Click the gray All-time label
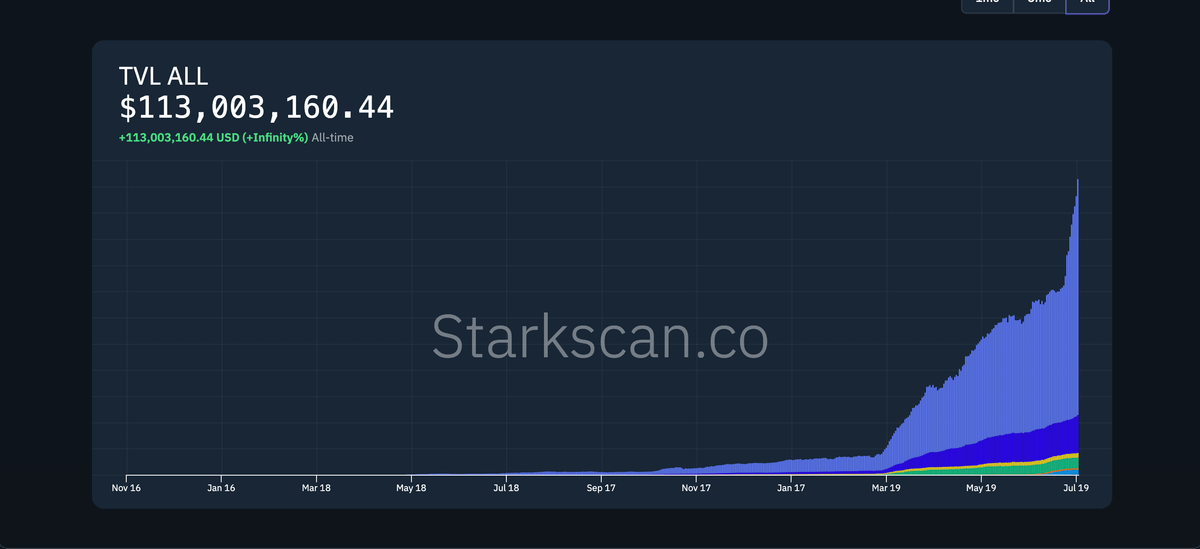This screenshot has width=1200, height=549. click(x=332, y=137)
